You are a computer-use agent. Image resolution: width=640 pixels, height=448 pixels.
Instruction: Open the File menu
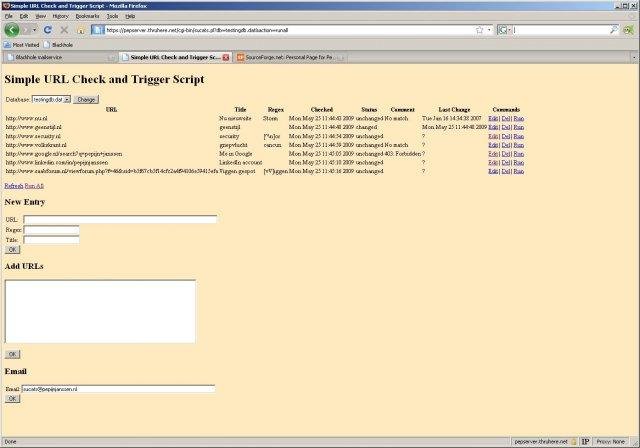9,16
